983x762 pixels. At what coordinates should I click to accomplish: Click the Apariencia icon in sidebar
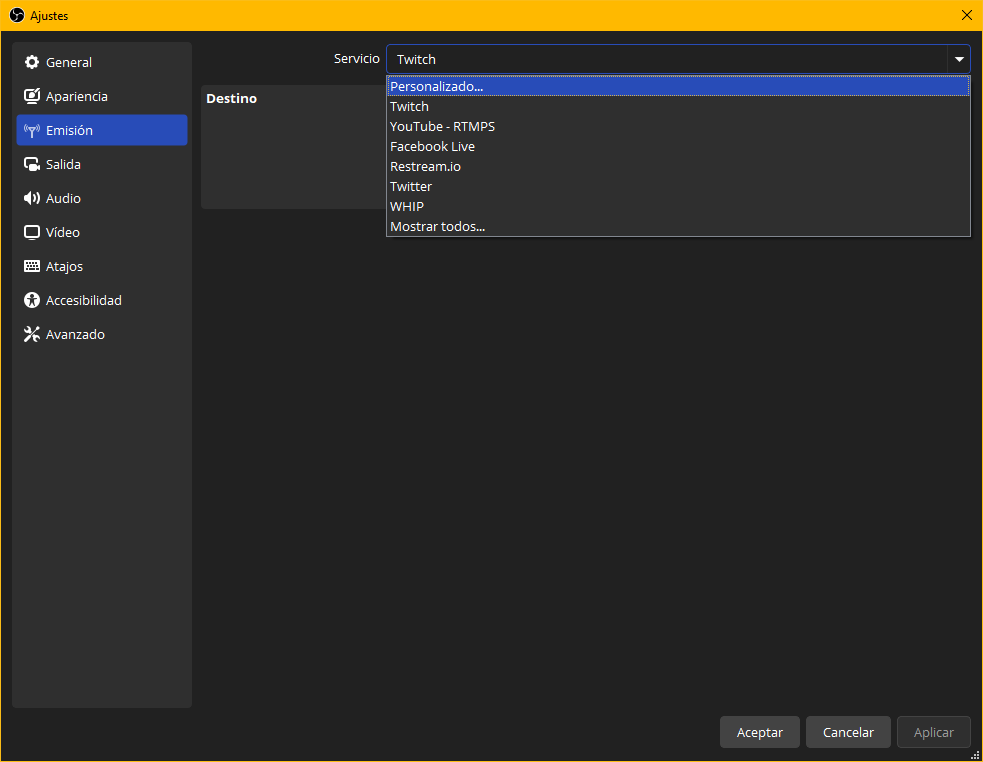tap(31, 96)
